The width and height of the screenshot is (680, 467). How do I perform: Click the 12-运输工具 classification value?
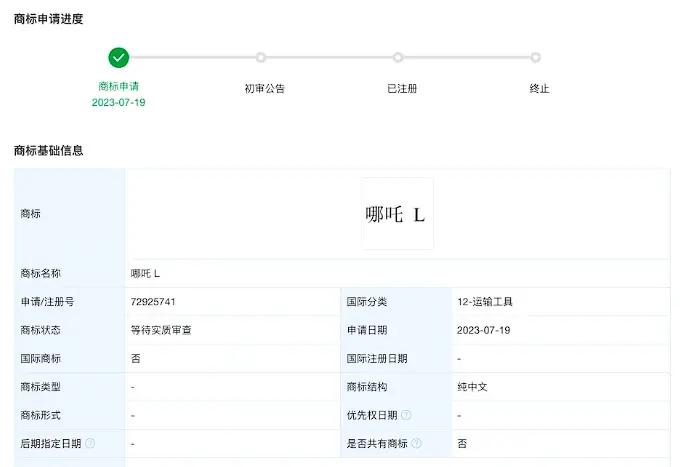(484, 302)
